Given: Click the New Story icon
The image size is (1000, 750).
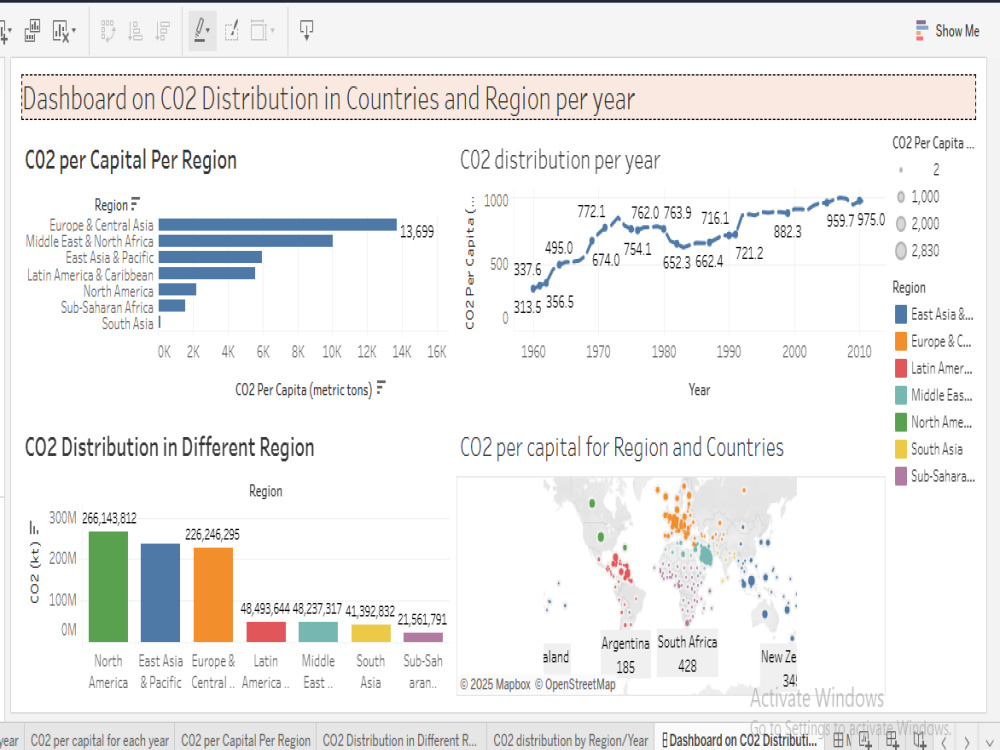Looking at the screenshot, I should tap(919, 740).
